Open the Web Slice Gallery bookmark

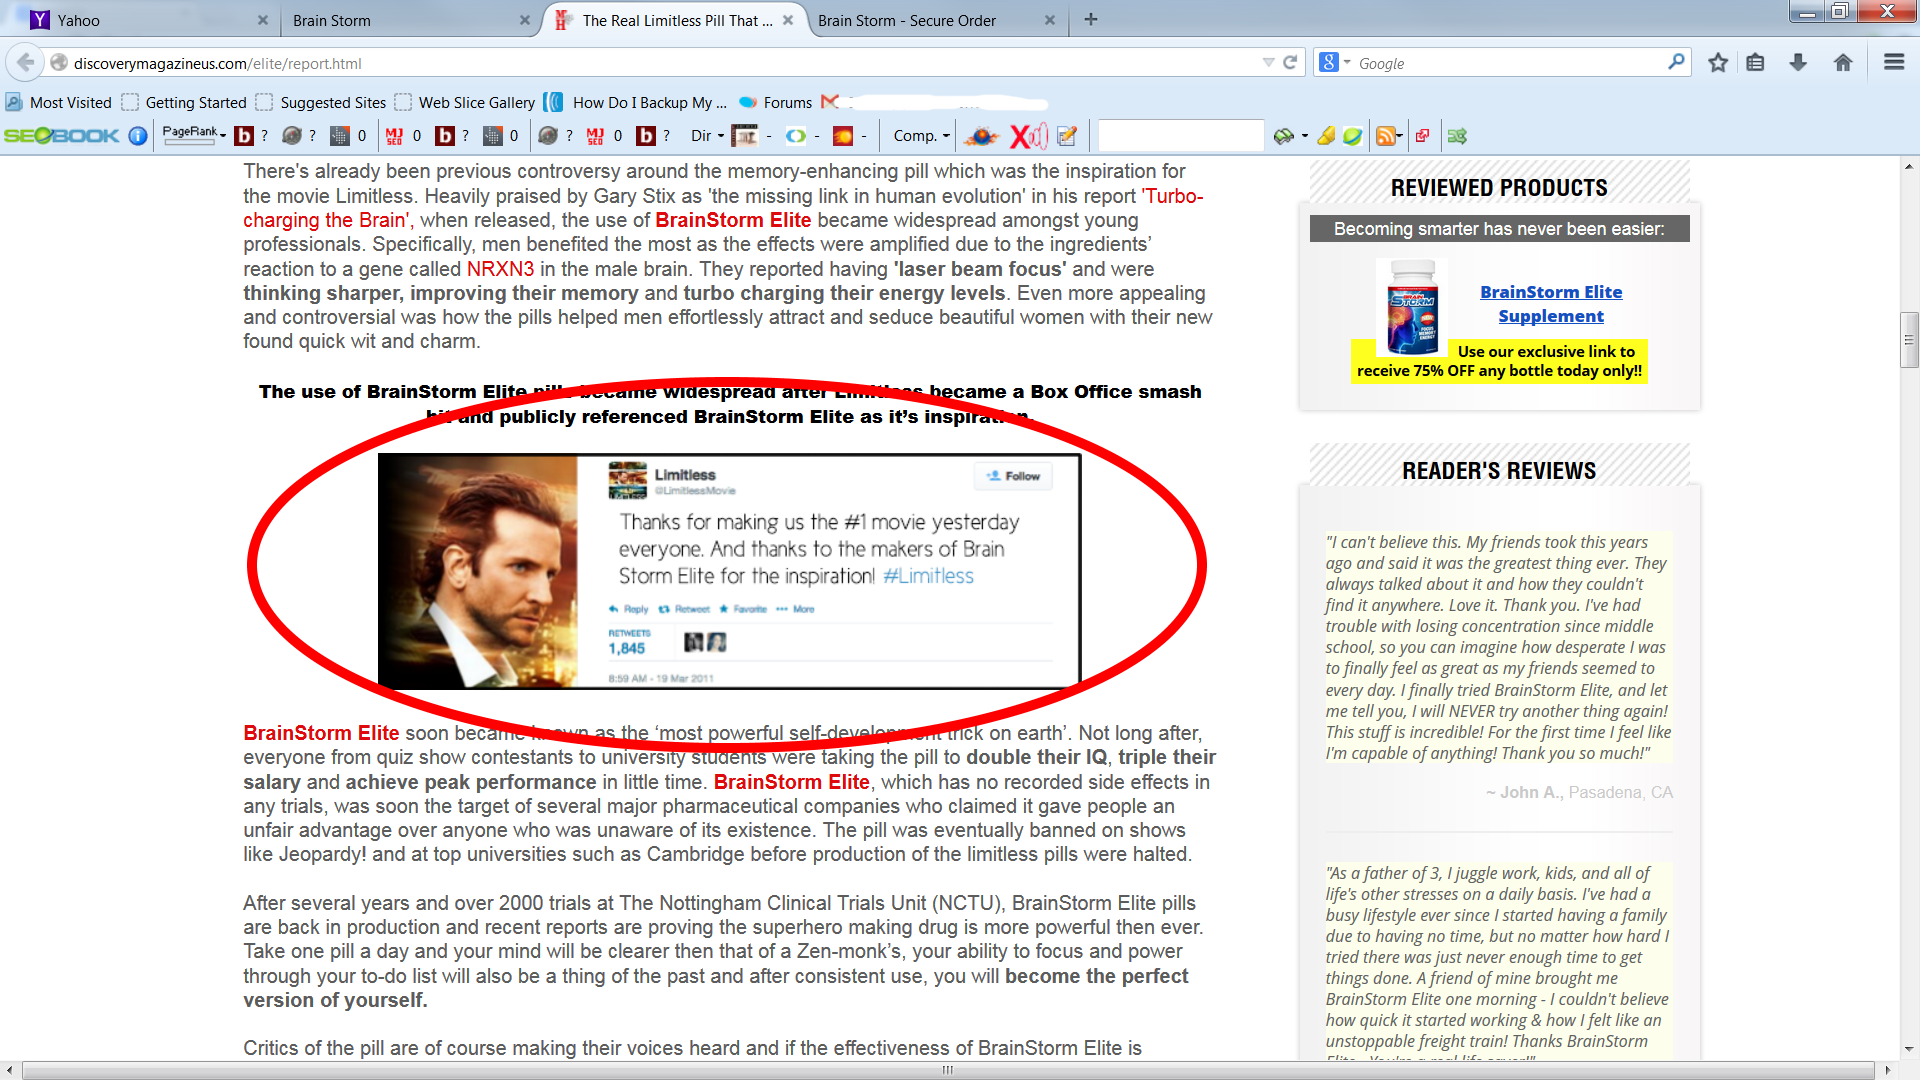tap(465, 102)
